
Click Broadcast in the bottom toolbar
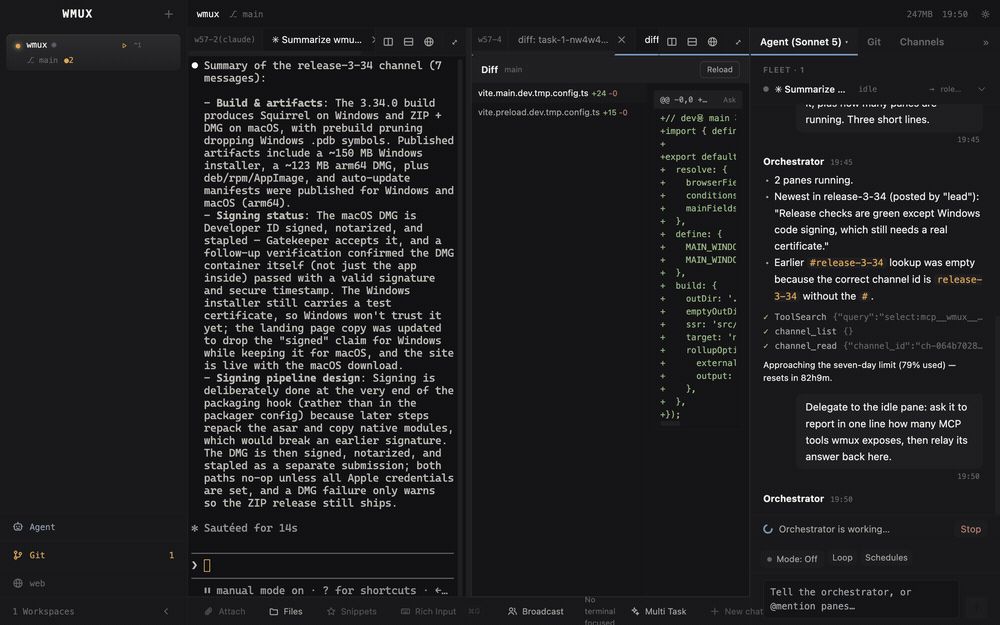coord(536,611)
